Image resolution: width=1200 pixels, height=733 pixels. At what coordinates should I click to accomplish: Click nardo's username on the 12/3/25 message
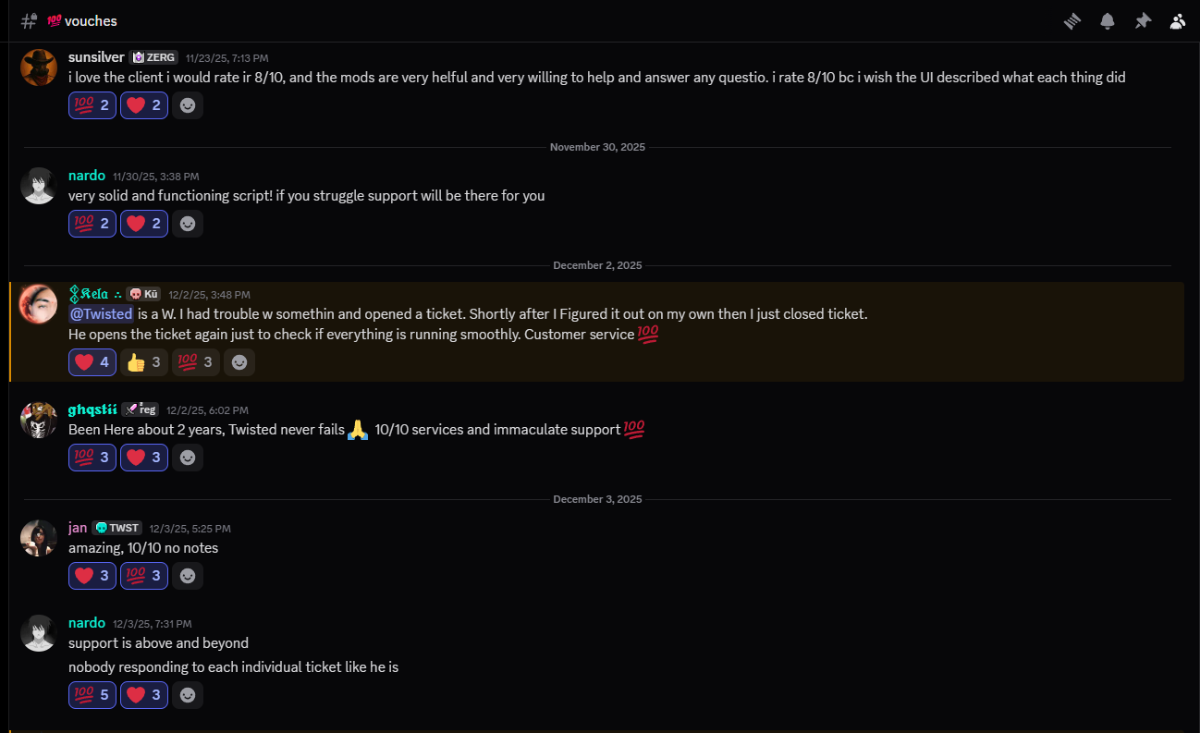(87, 623)
